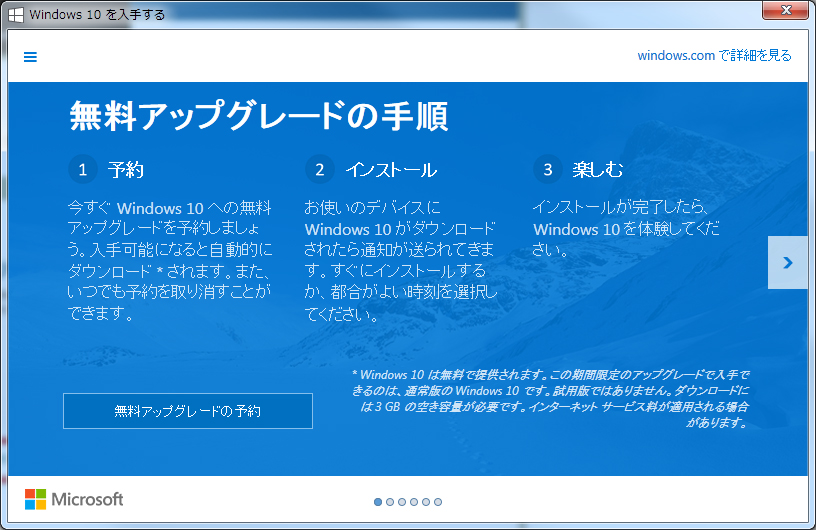
Task: Select the first page indicator dot
Action: (378, 502)
